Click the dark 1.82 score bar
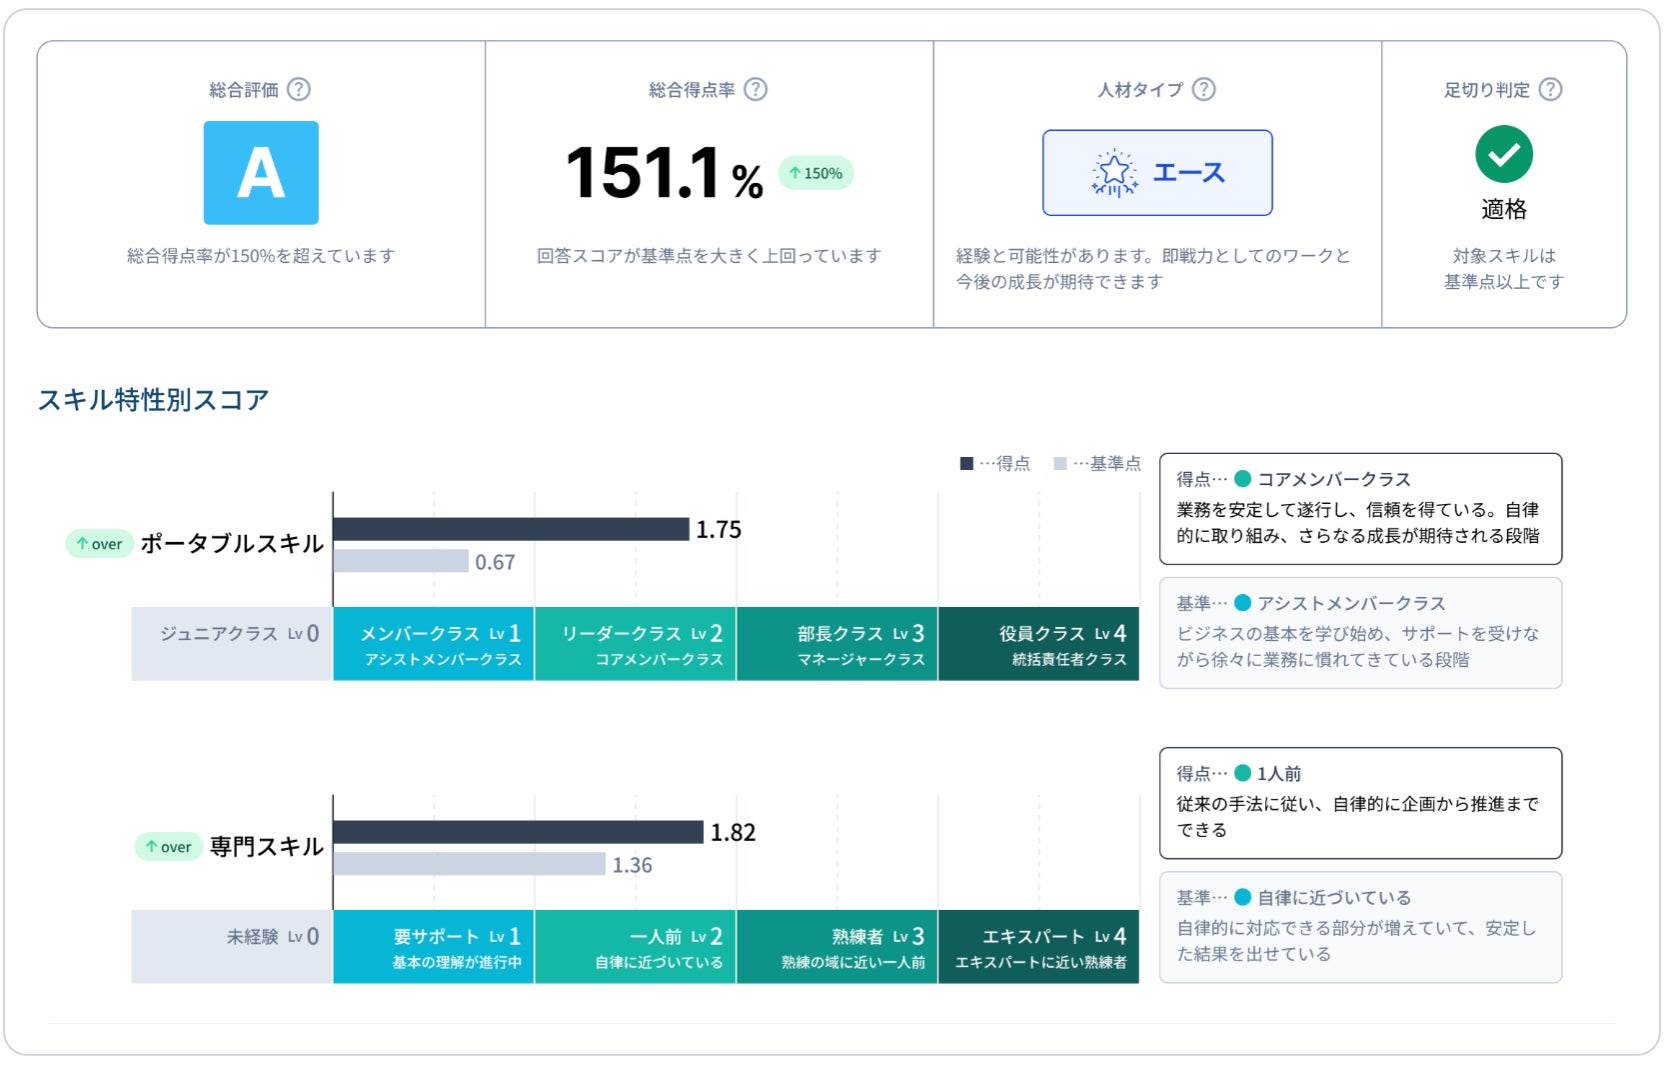 coord(518,832)
